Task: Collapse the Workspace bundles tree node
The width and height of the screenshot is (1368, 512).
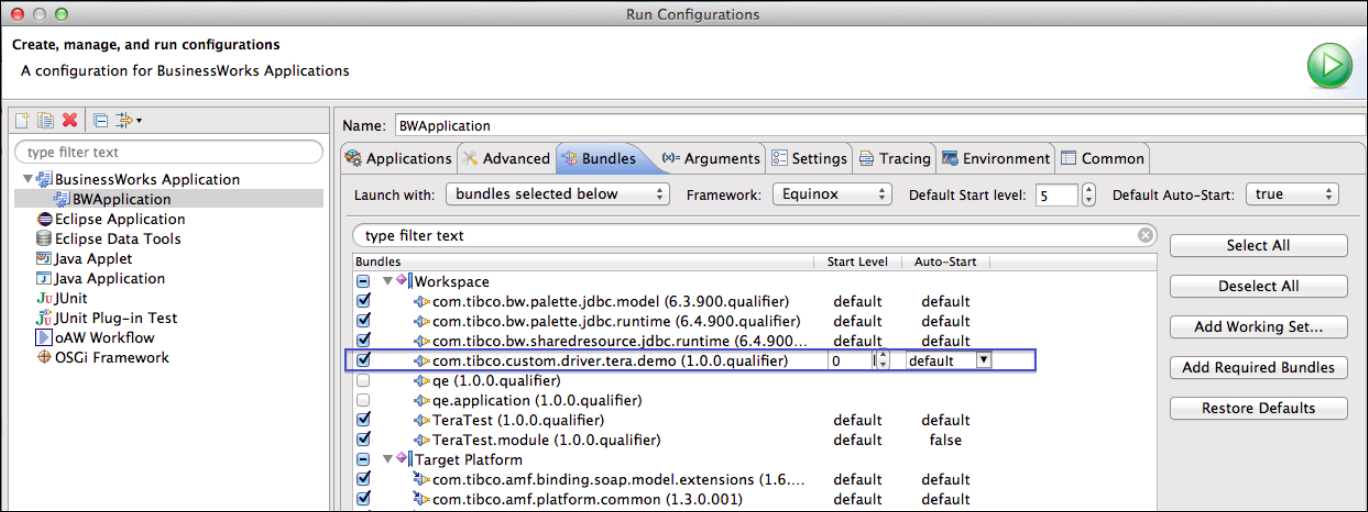Action: pos(387,282)
